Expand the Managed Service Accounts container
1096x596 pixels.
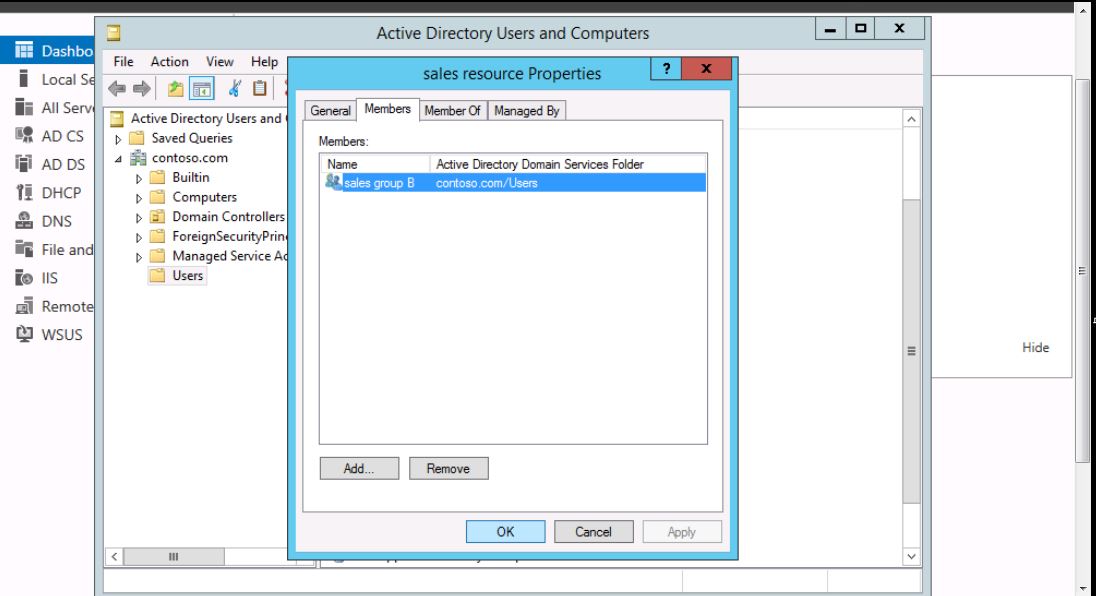pos(138,257)
